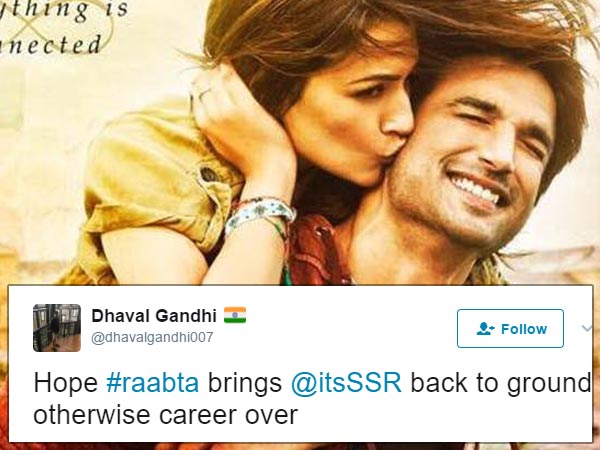
Task: Click the word "brings" in the tweet
Action: click(245, 384)
